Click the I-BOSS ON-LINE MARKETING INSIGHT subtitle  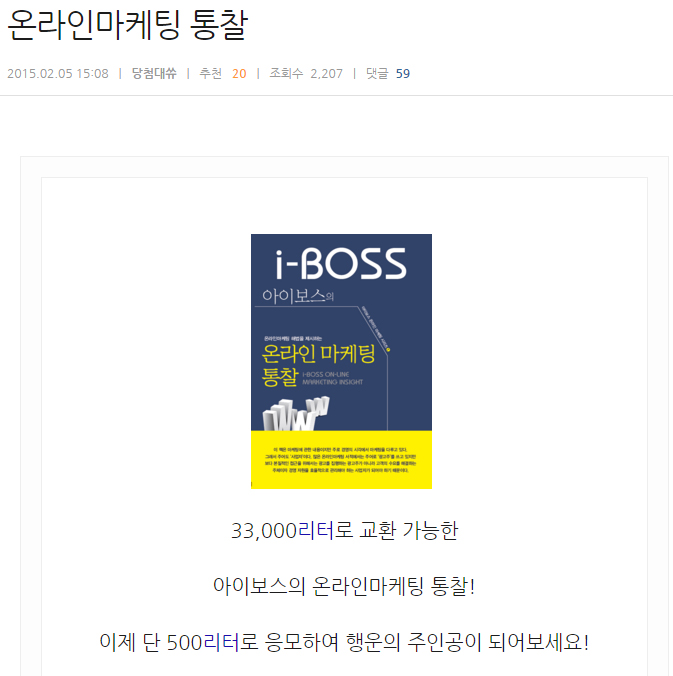click(332, 378)
